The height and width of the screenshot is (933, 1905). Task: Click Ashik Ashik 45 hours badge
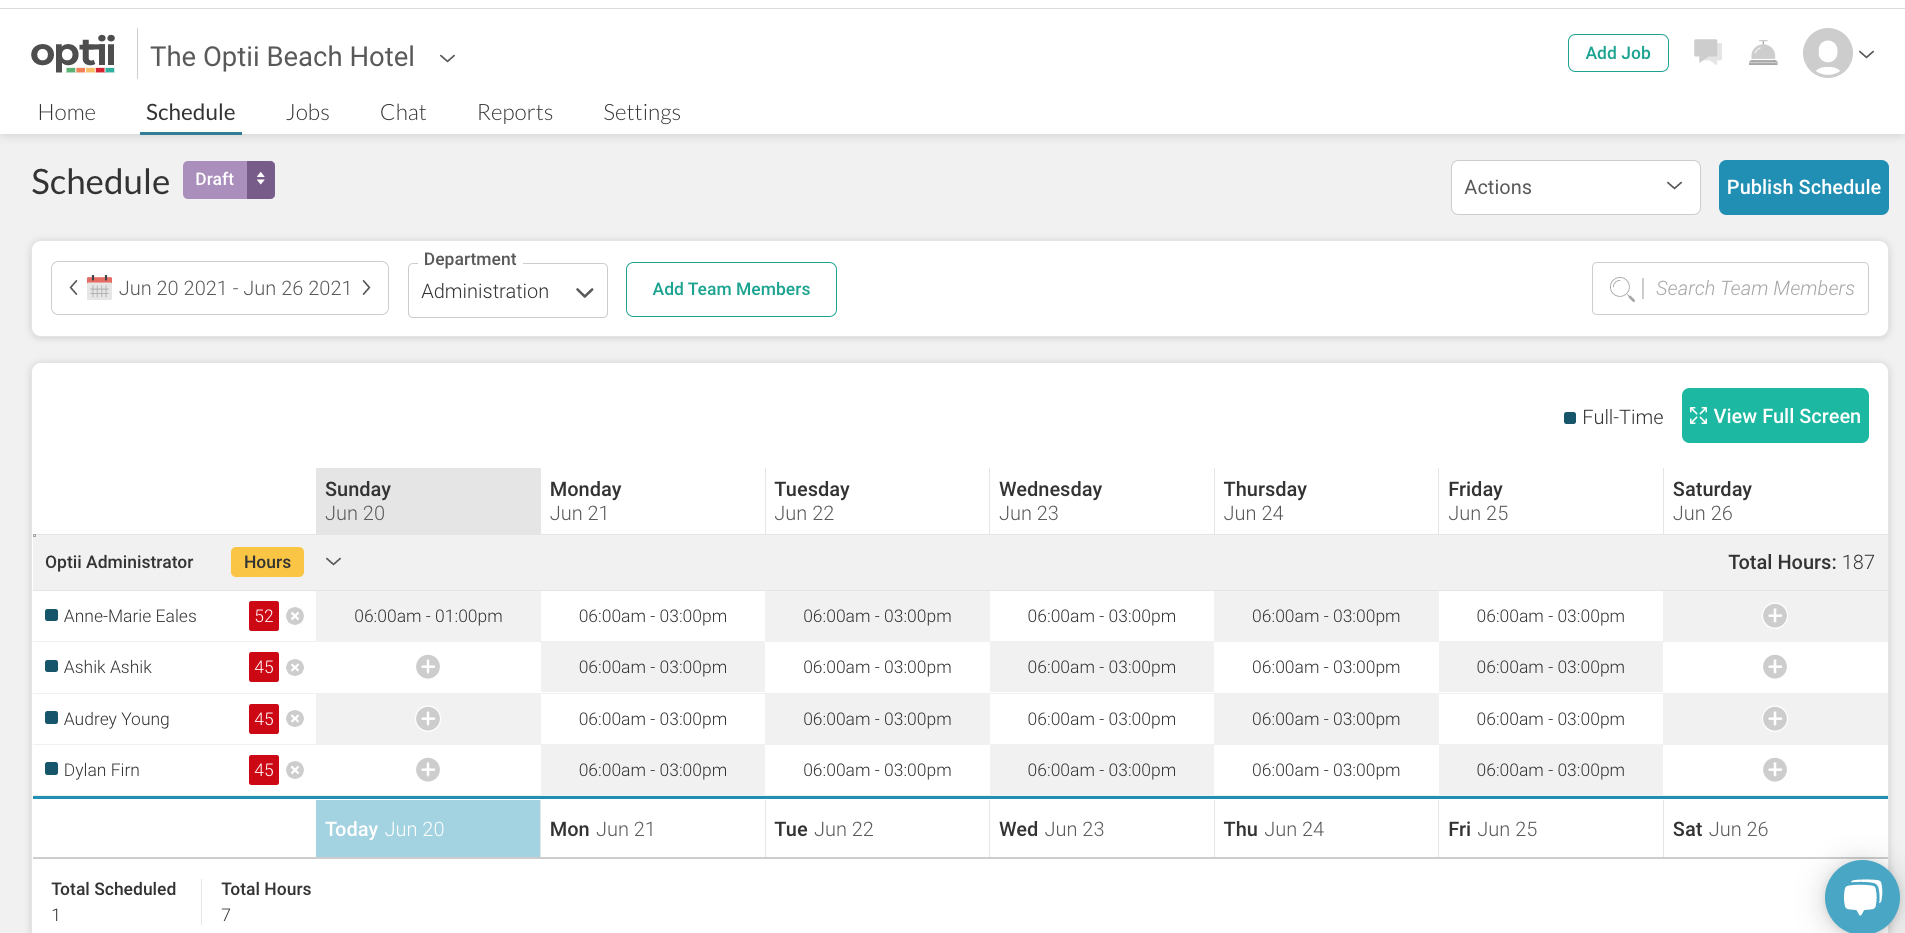pos(264,667)
